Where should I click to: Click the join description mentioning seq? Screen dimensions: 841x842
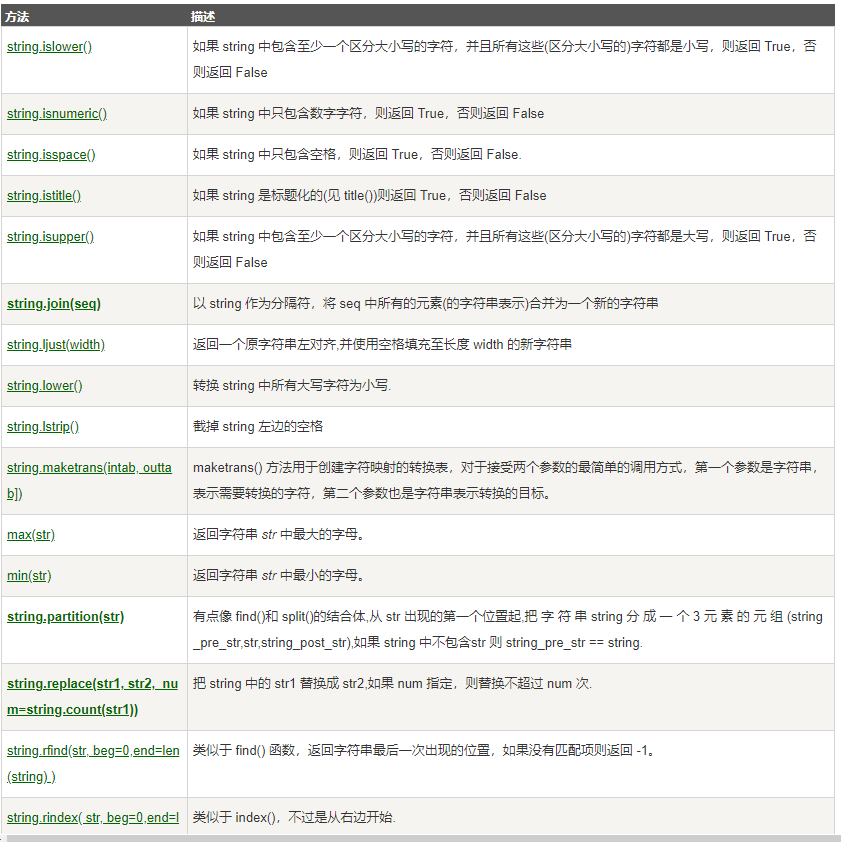click(425, 303)
